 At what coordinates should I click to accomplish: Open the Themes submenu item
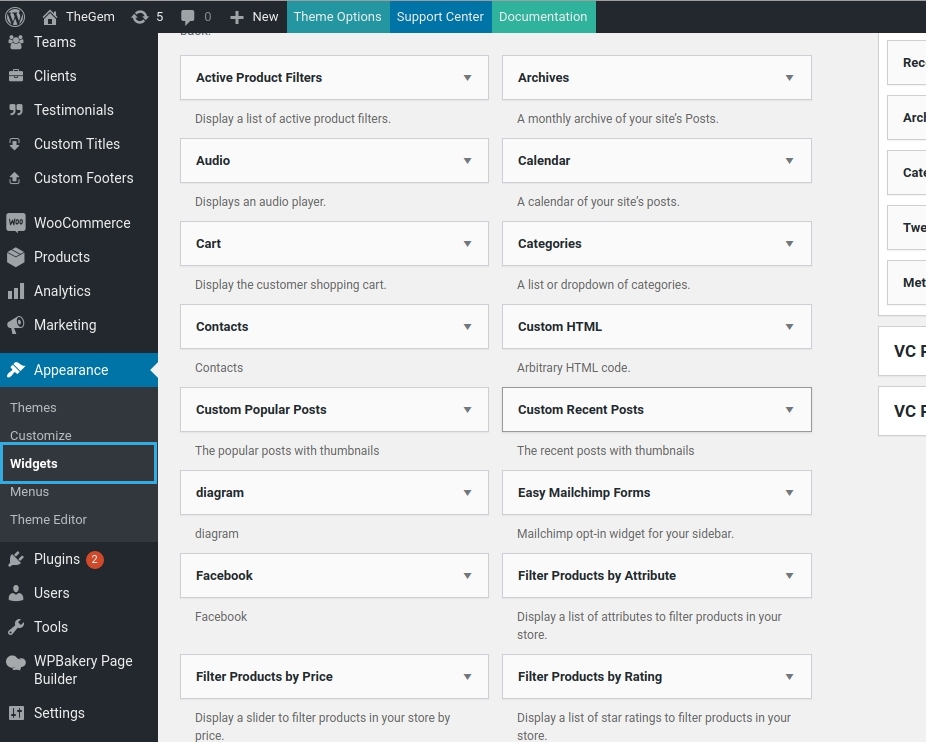pyautogui.click(x=33, y=408)
